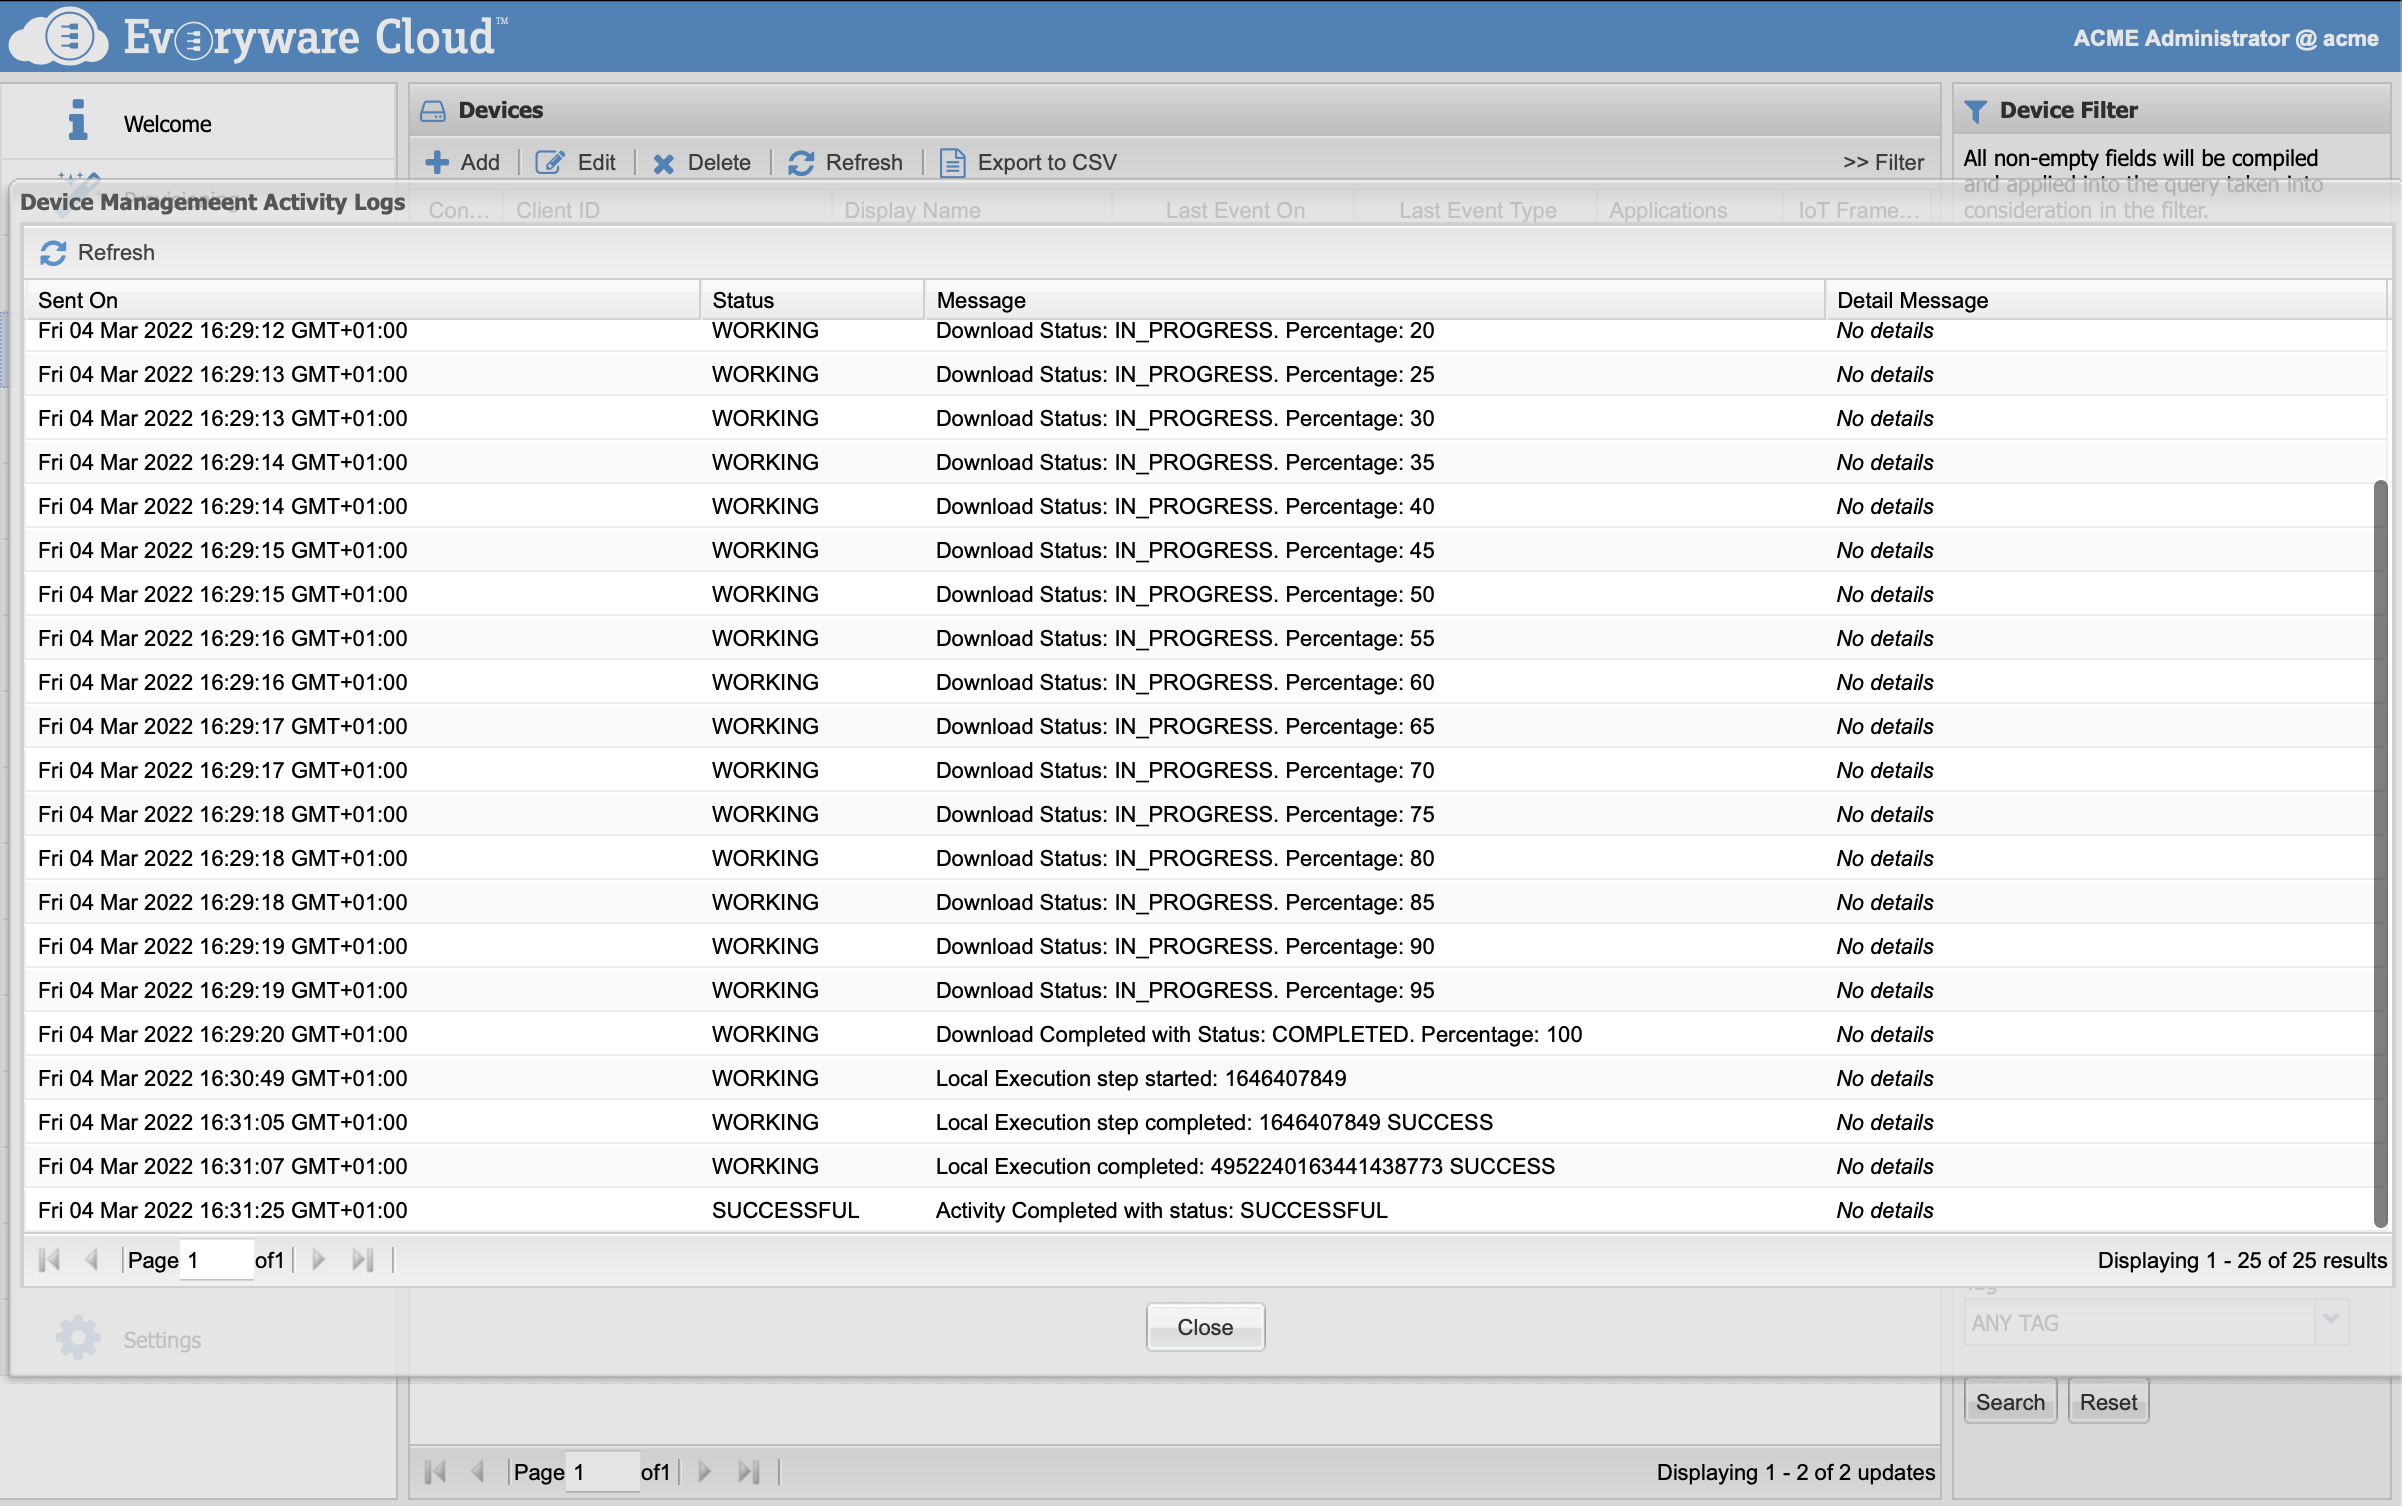The height and width of the screenshot is (1506, 2402).
Task: Go to first page in activity logs pager
Action: (x=49, y=1260)
